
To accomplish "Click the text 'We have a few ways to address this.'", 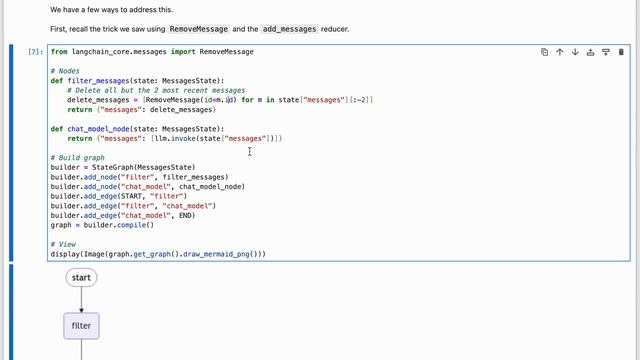I will pyautogui.click(x=111, y=9).
